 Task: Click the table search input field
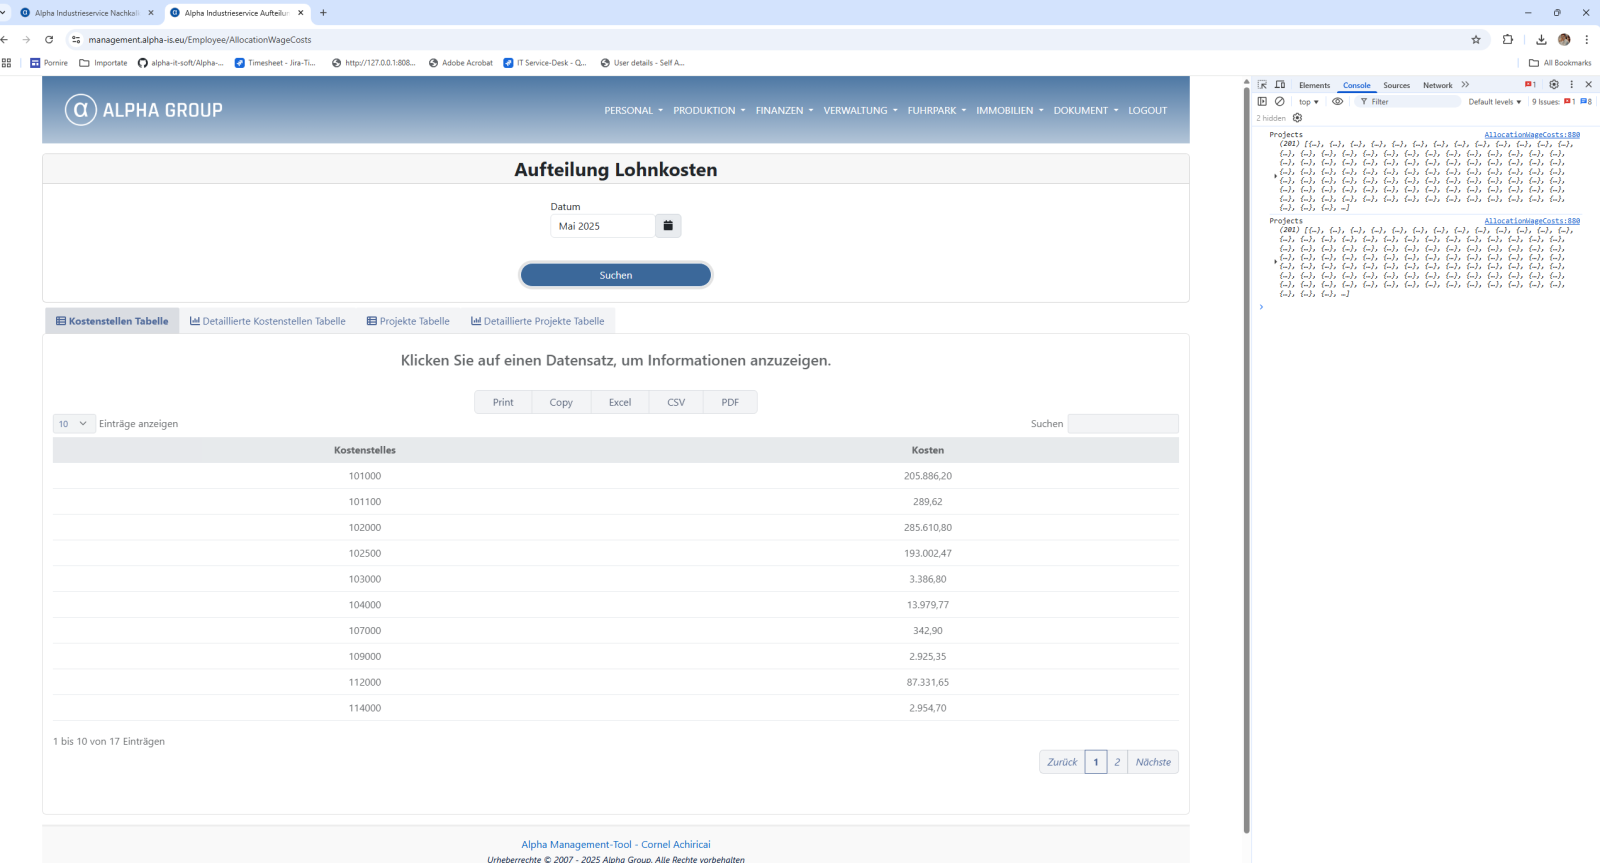(x=1122, y=424)
